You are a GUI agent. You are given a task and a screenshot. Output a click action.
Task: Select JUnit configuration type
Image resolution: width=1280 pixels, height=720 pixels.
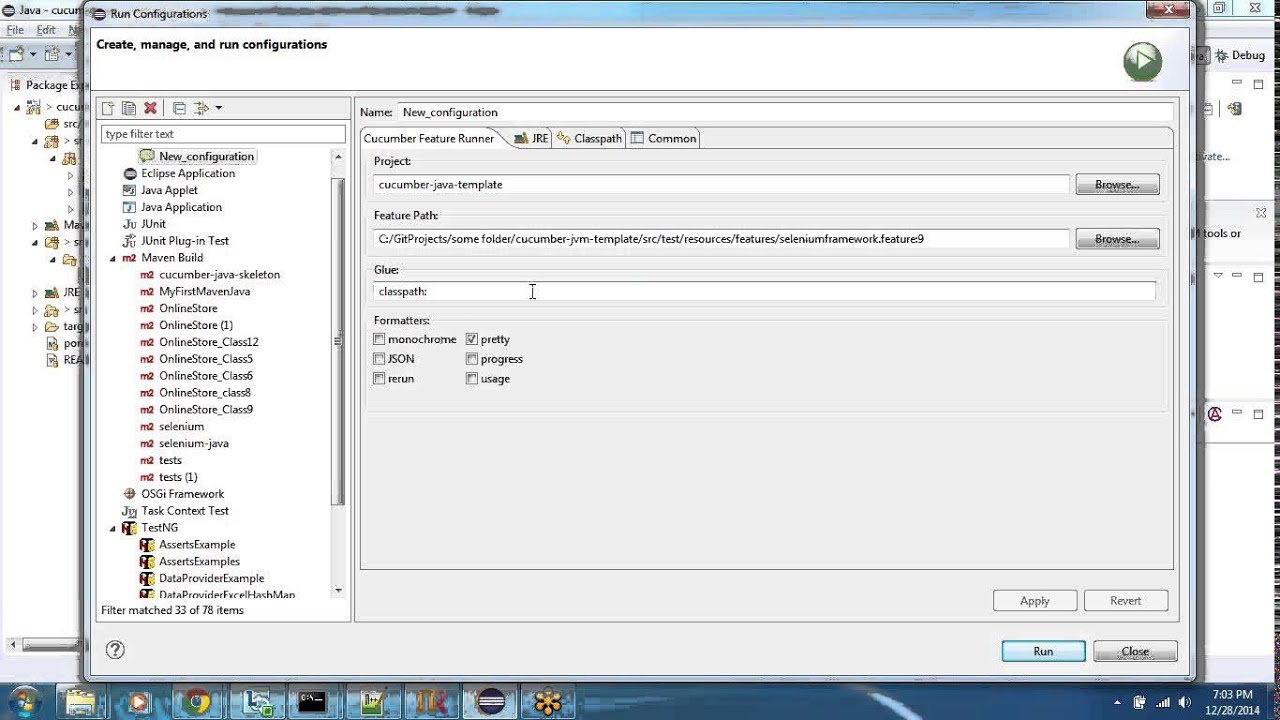pos(153,224)
